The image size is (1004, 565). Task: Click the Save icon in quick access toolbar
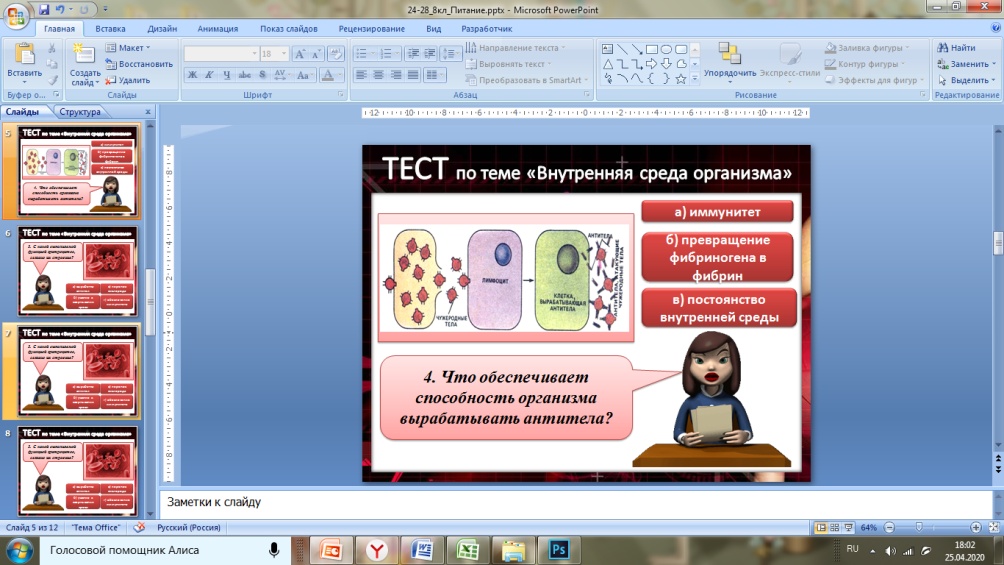click(45, 9)
